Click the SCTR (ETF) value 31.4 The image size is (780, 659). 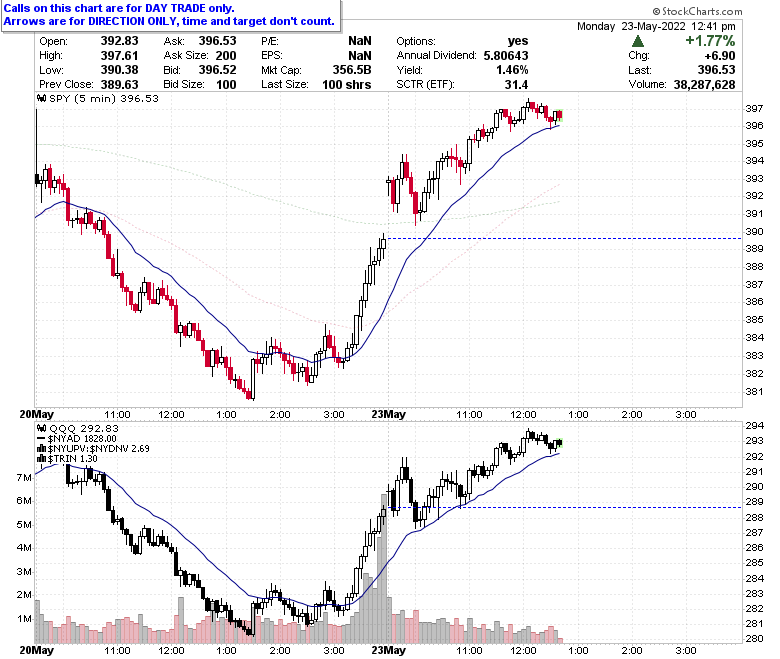(516, 85)
